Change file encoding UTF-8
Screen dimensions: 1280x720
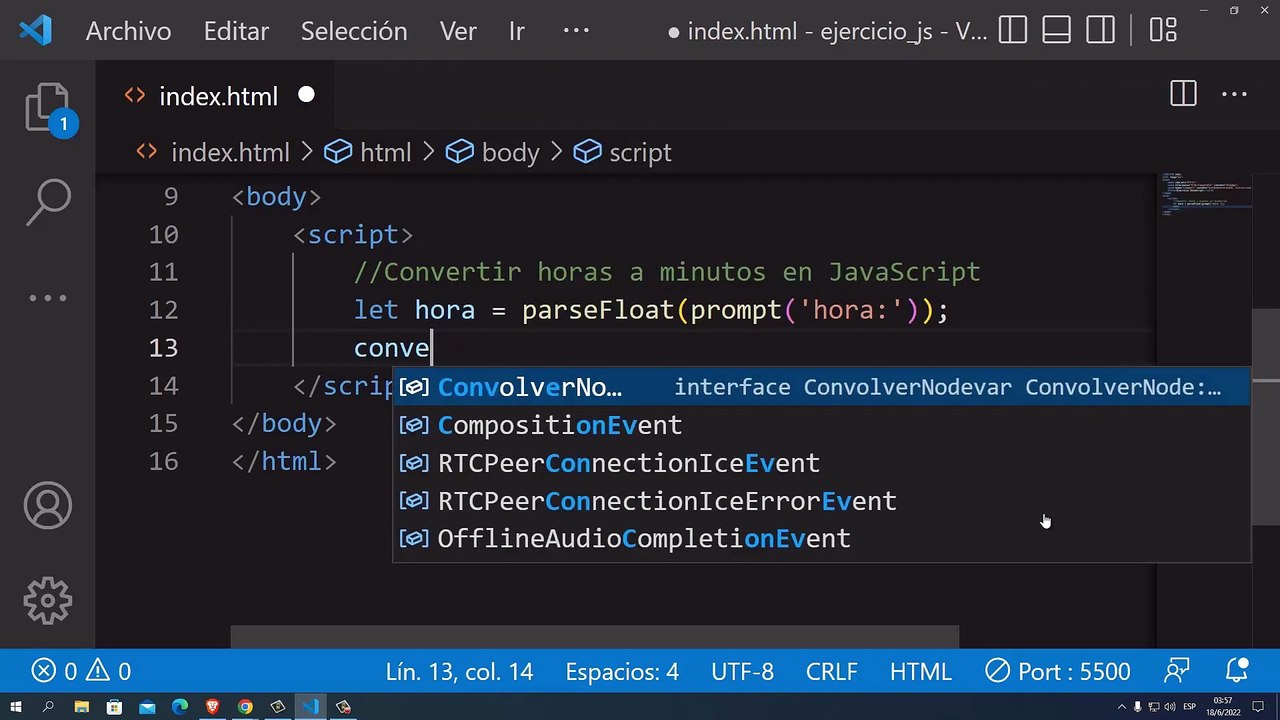[x=742, y=671]
